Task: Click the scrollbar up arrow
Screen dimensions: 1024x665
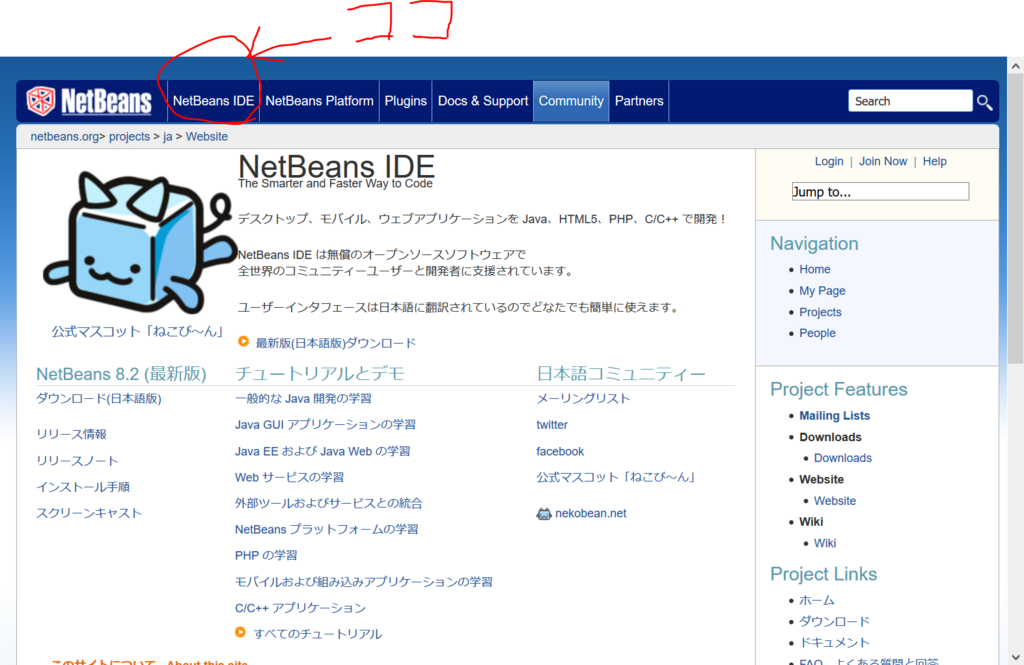Action: coord(1016,66)
